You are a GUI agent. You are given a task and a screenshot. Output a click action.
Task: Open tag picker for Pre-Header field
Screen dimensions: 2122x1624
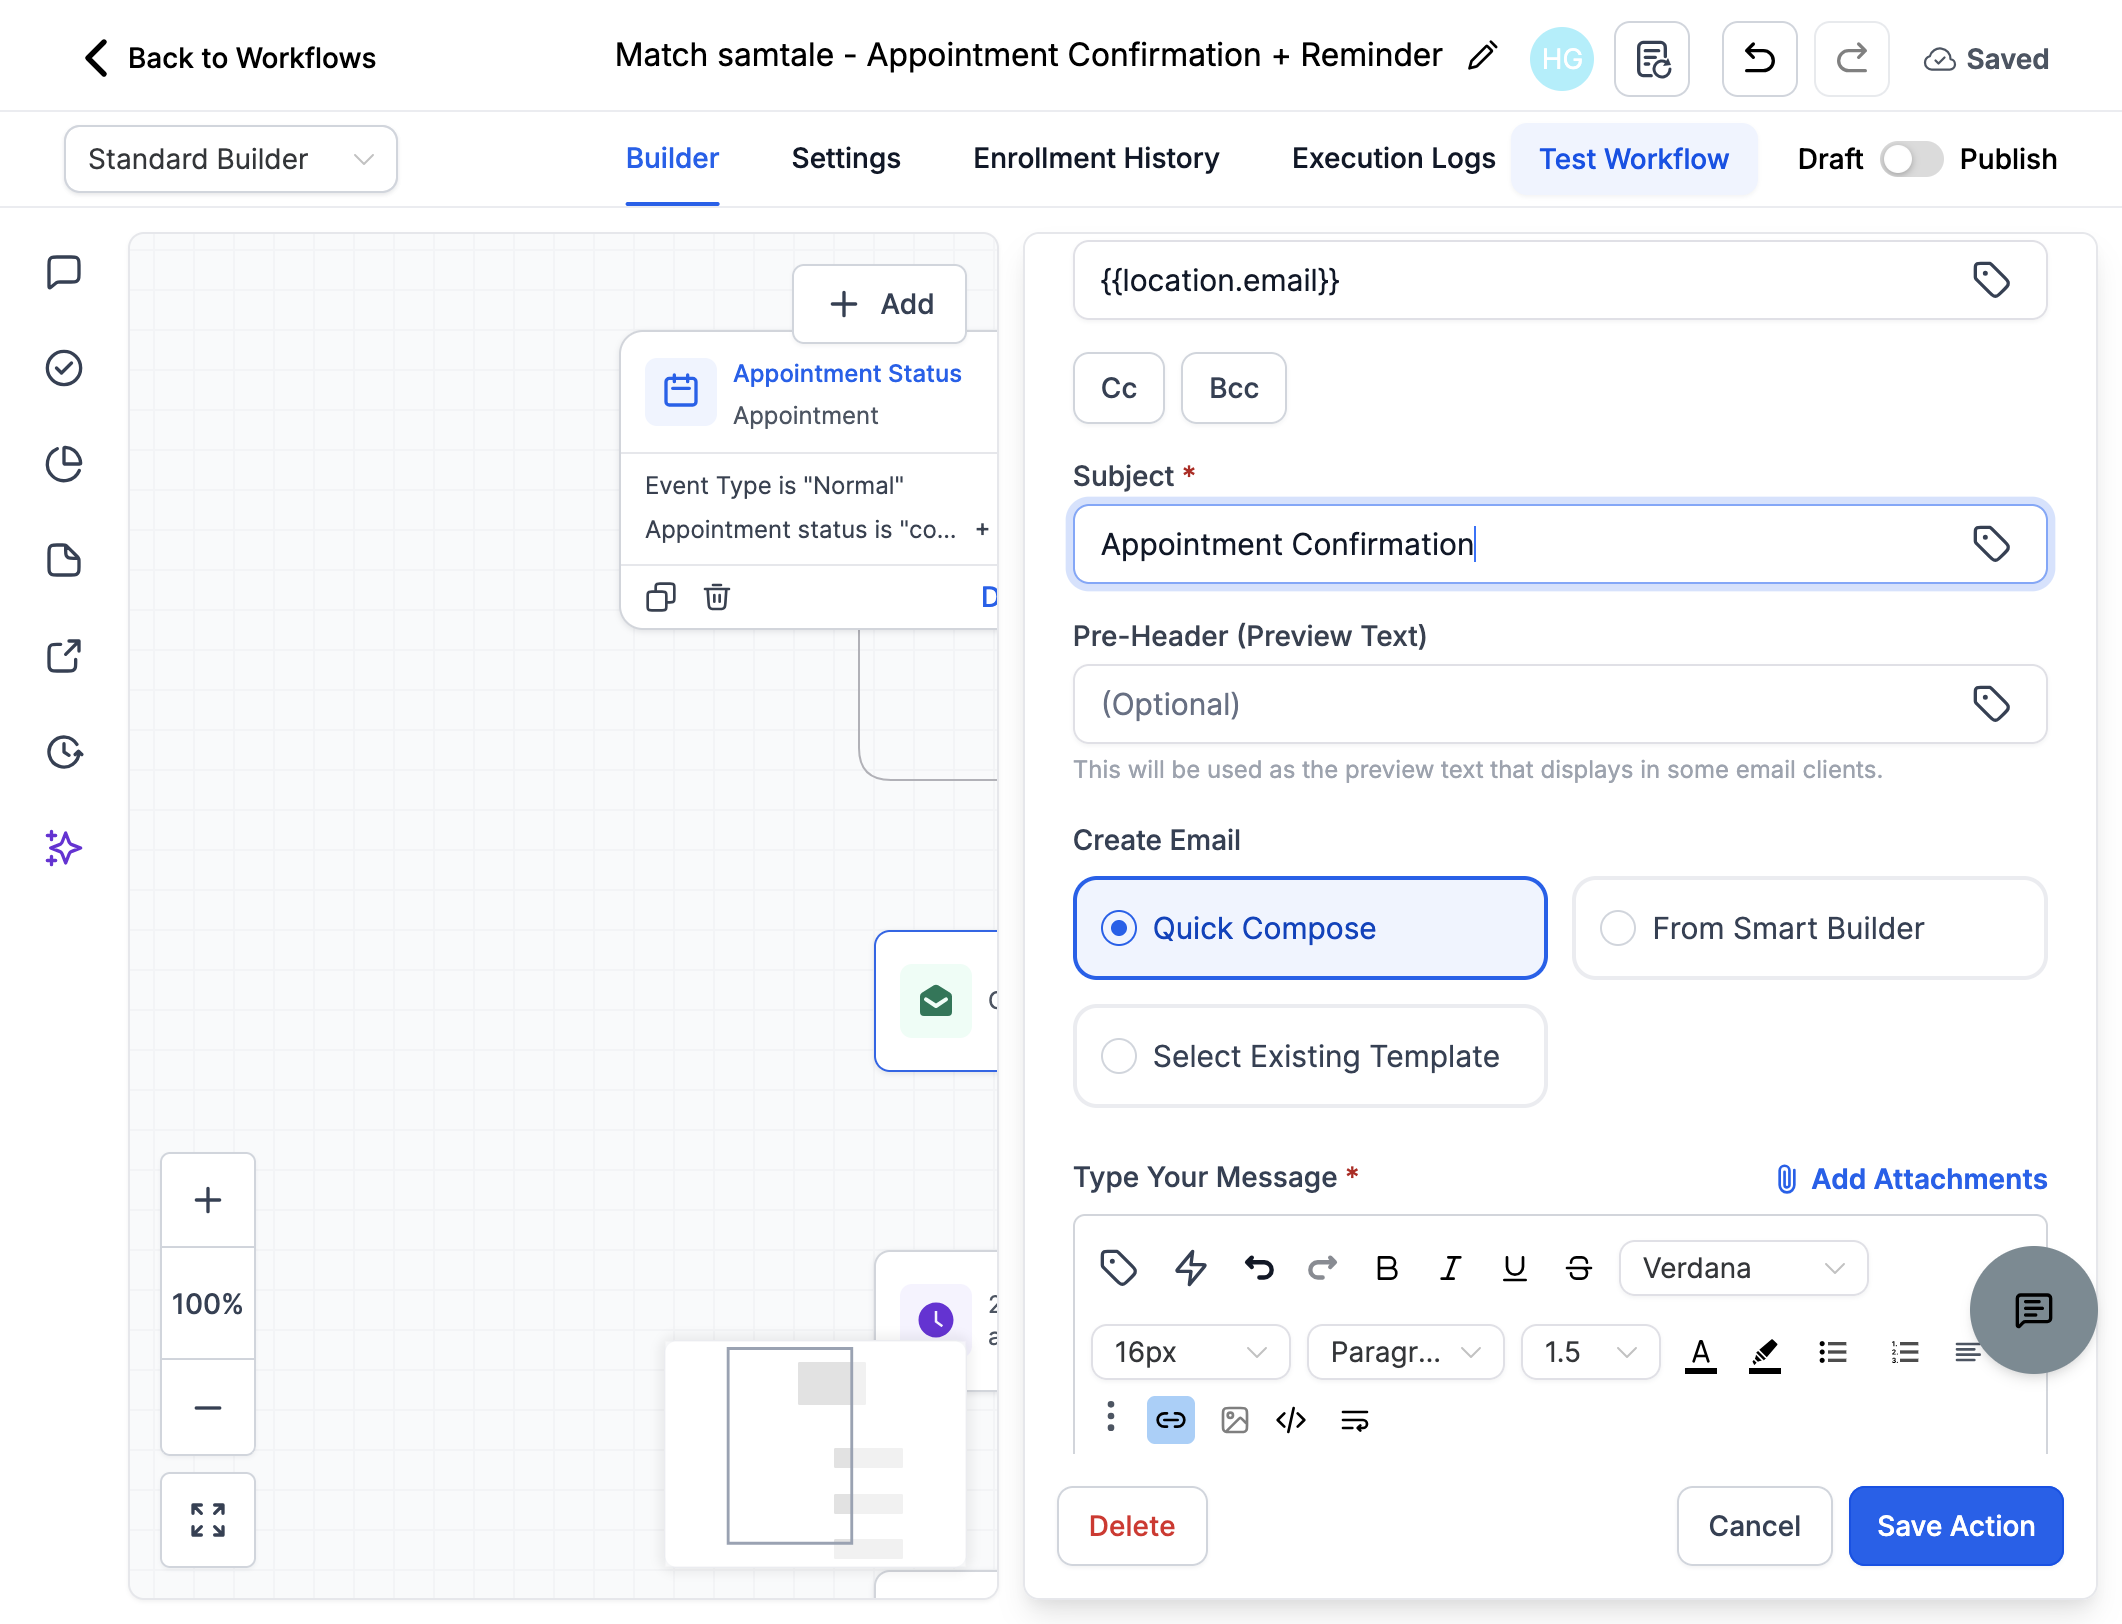(1991, 704)
